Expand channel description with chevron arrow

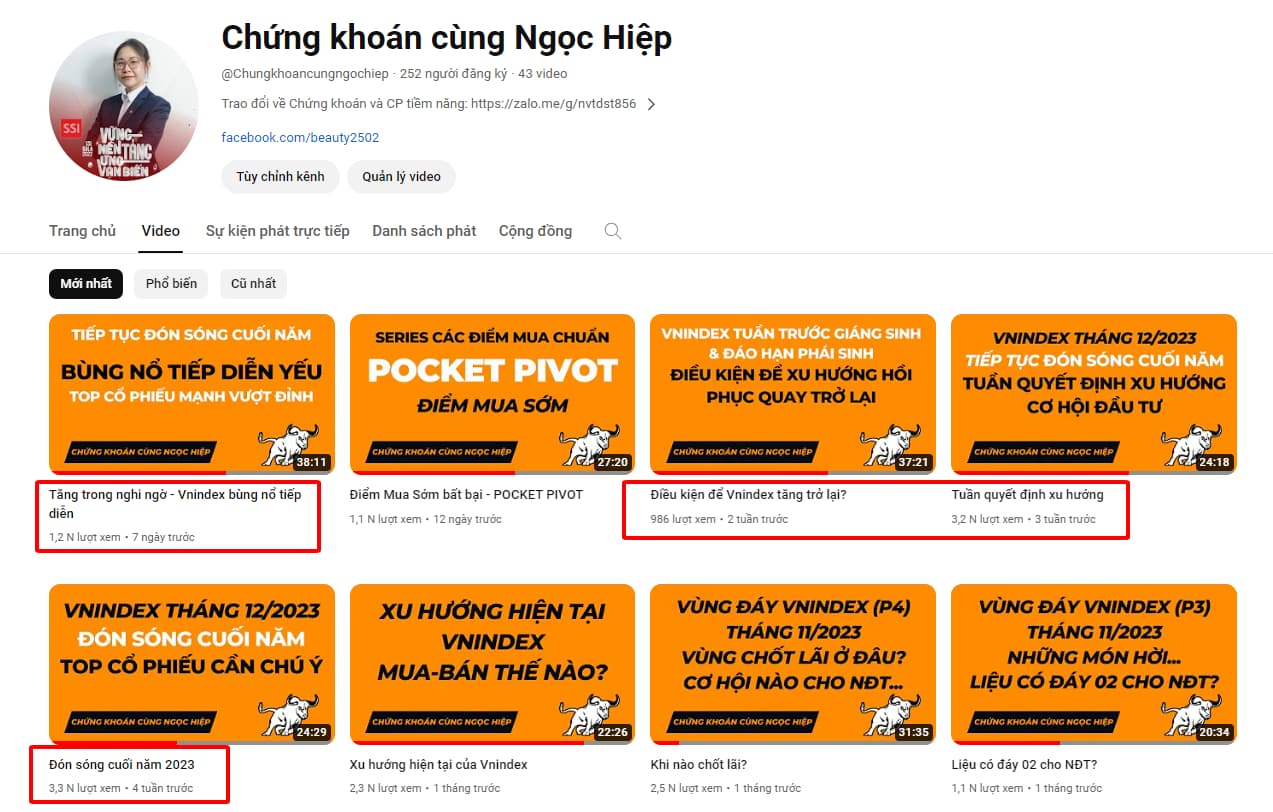pyautogui.click(x=651, y=104)
